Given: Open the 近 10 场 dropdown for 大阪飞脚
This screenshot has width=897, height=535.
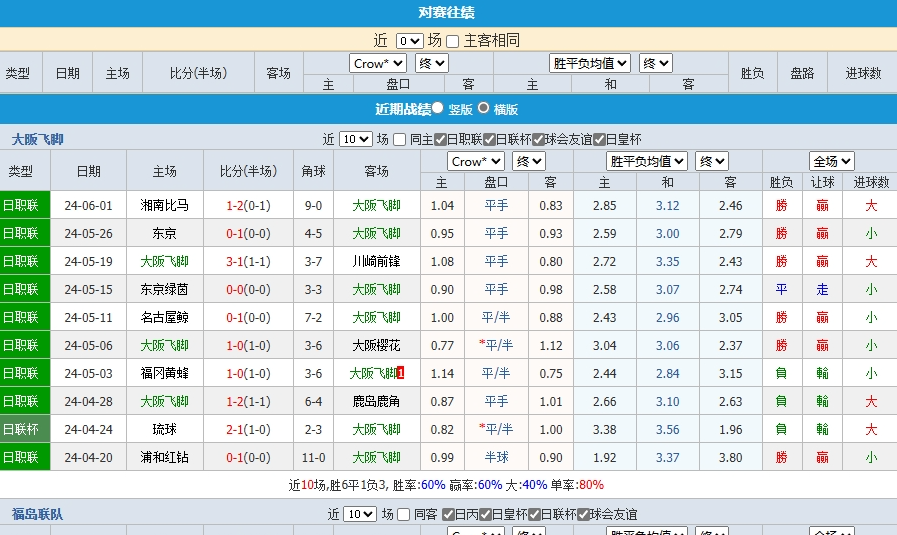Looking at the screenshot, I should pyautogui.click(x=355, y=140).
